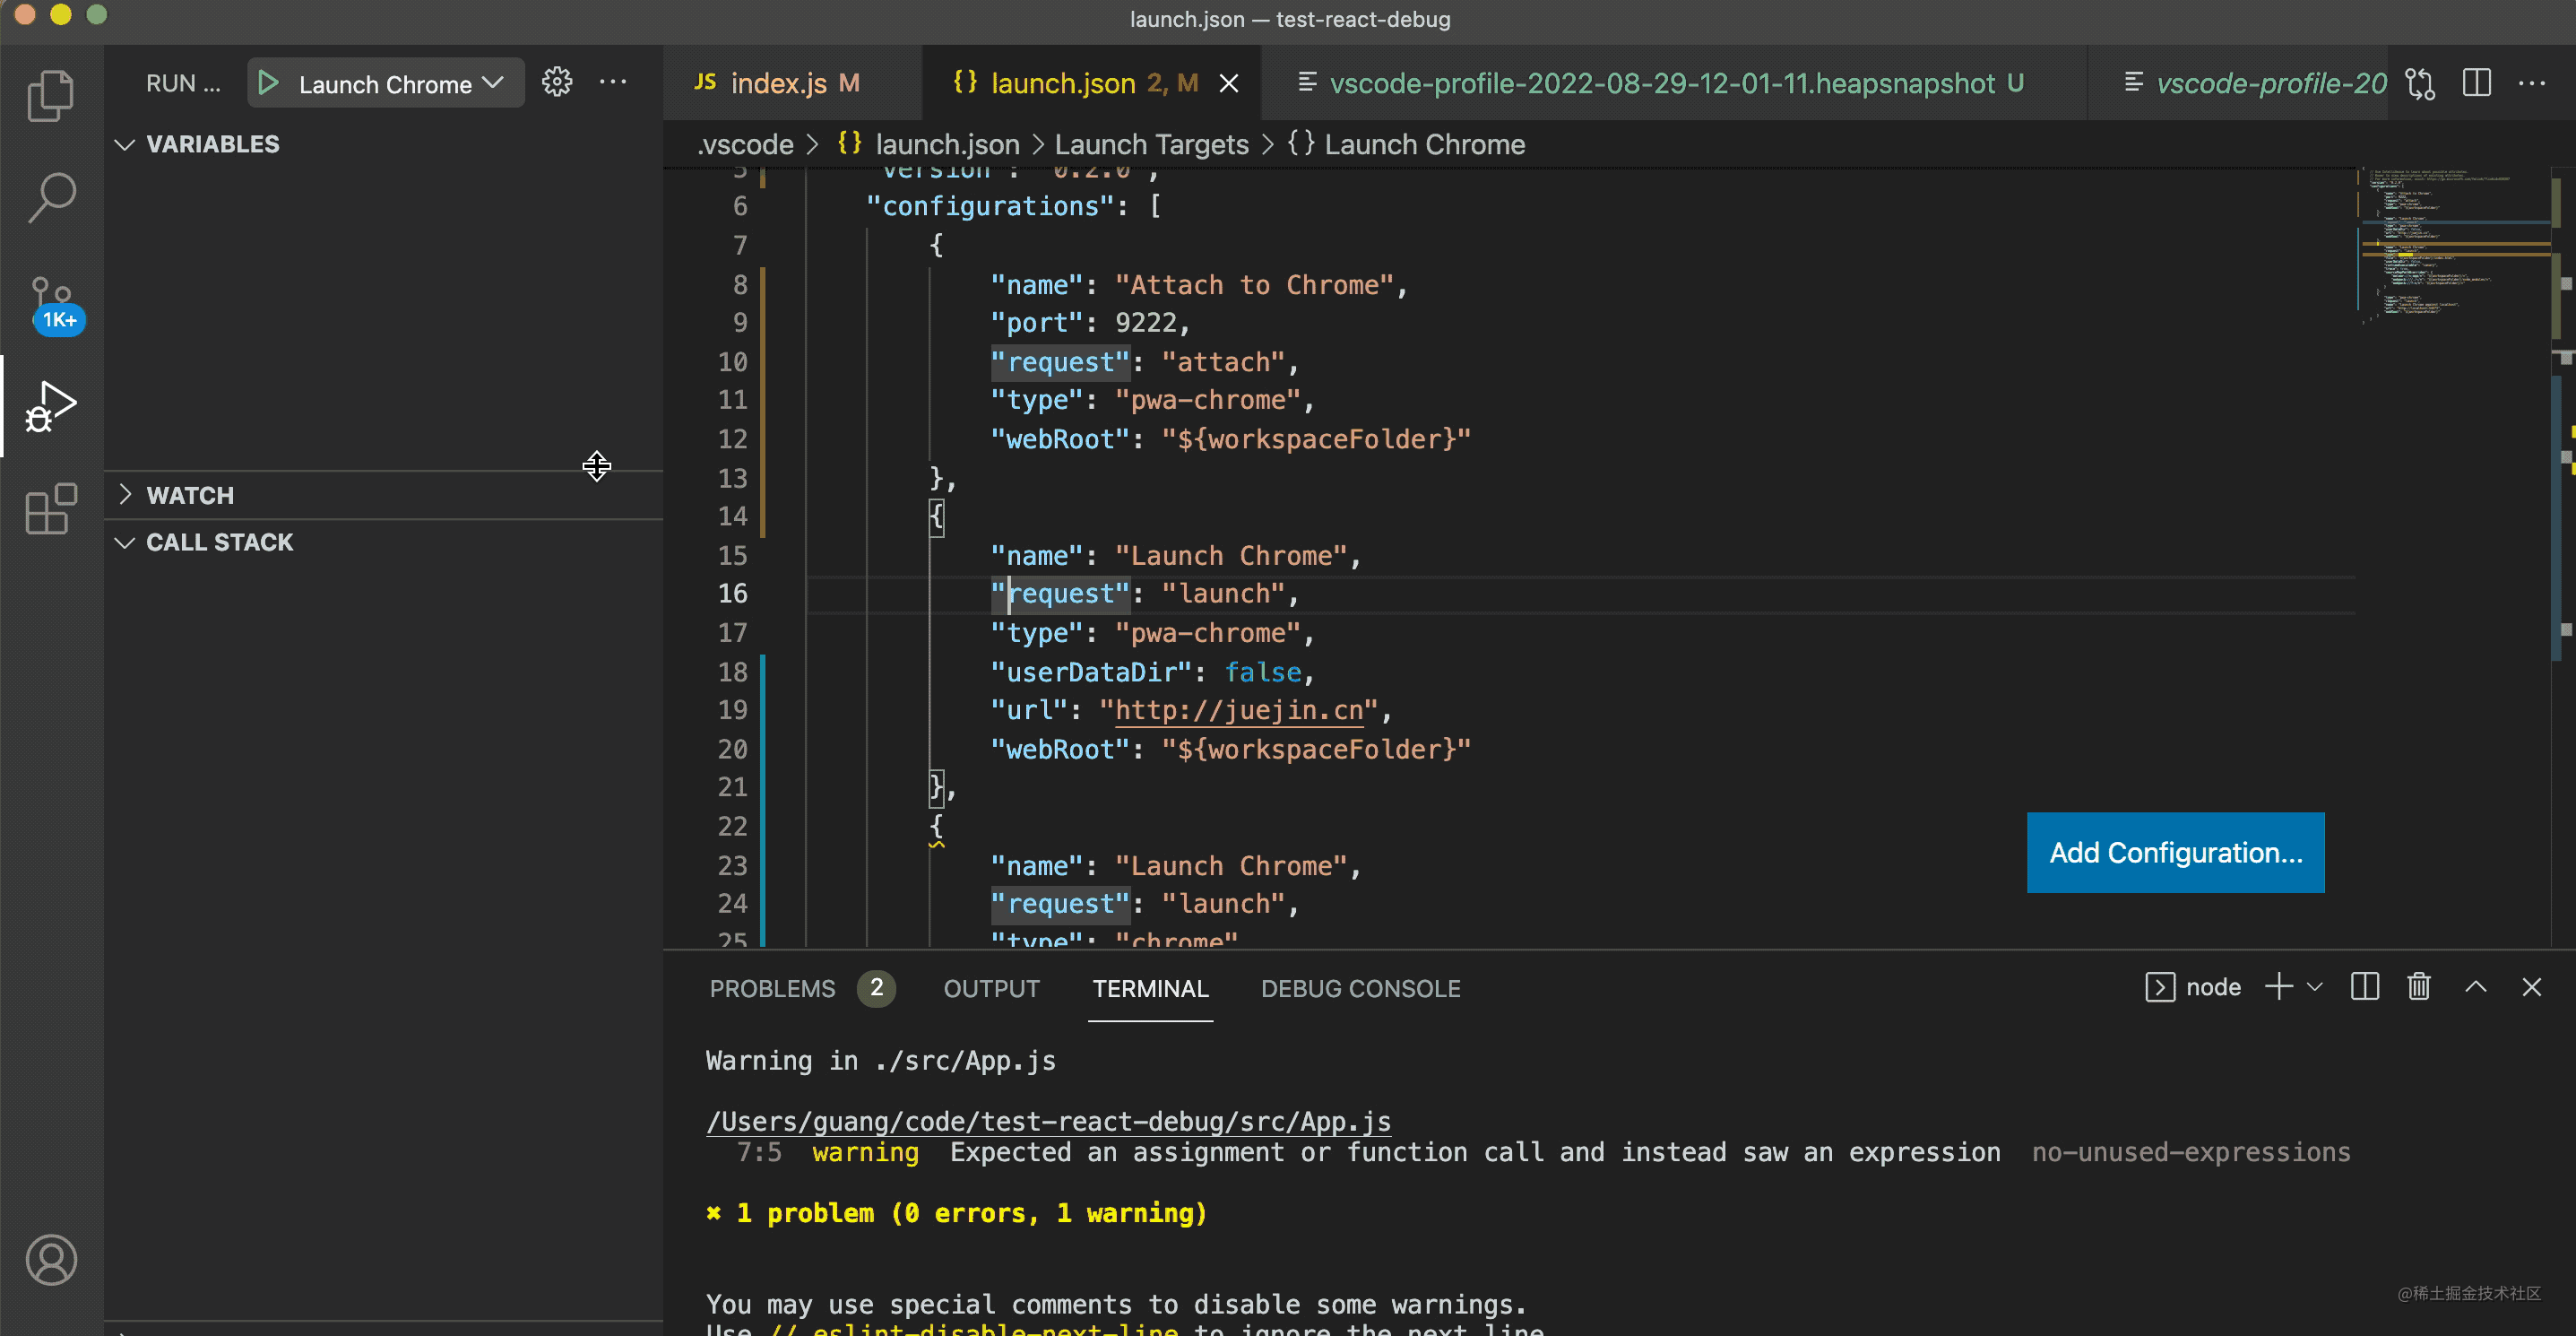Open Launch Chrome debug configuration dropdown
Image resolution: width=2576 pixels, height=1336 pixels.
coord(400,84)
